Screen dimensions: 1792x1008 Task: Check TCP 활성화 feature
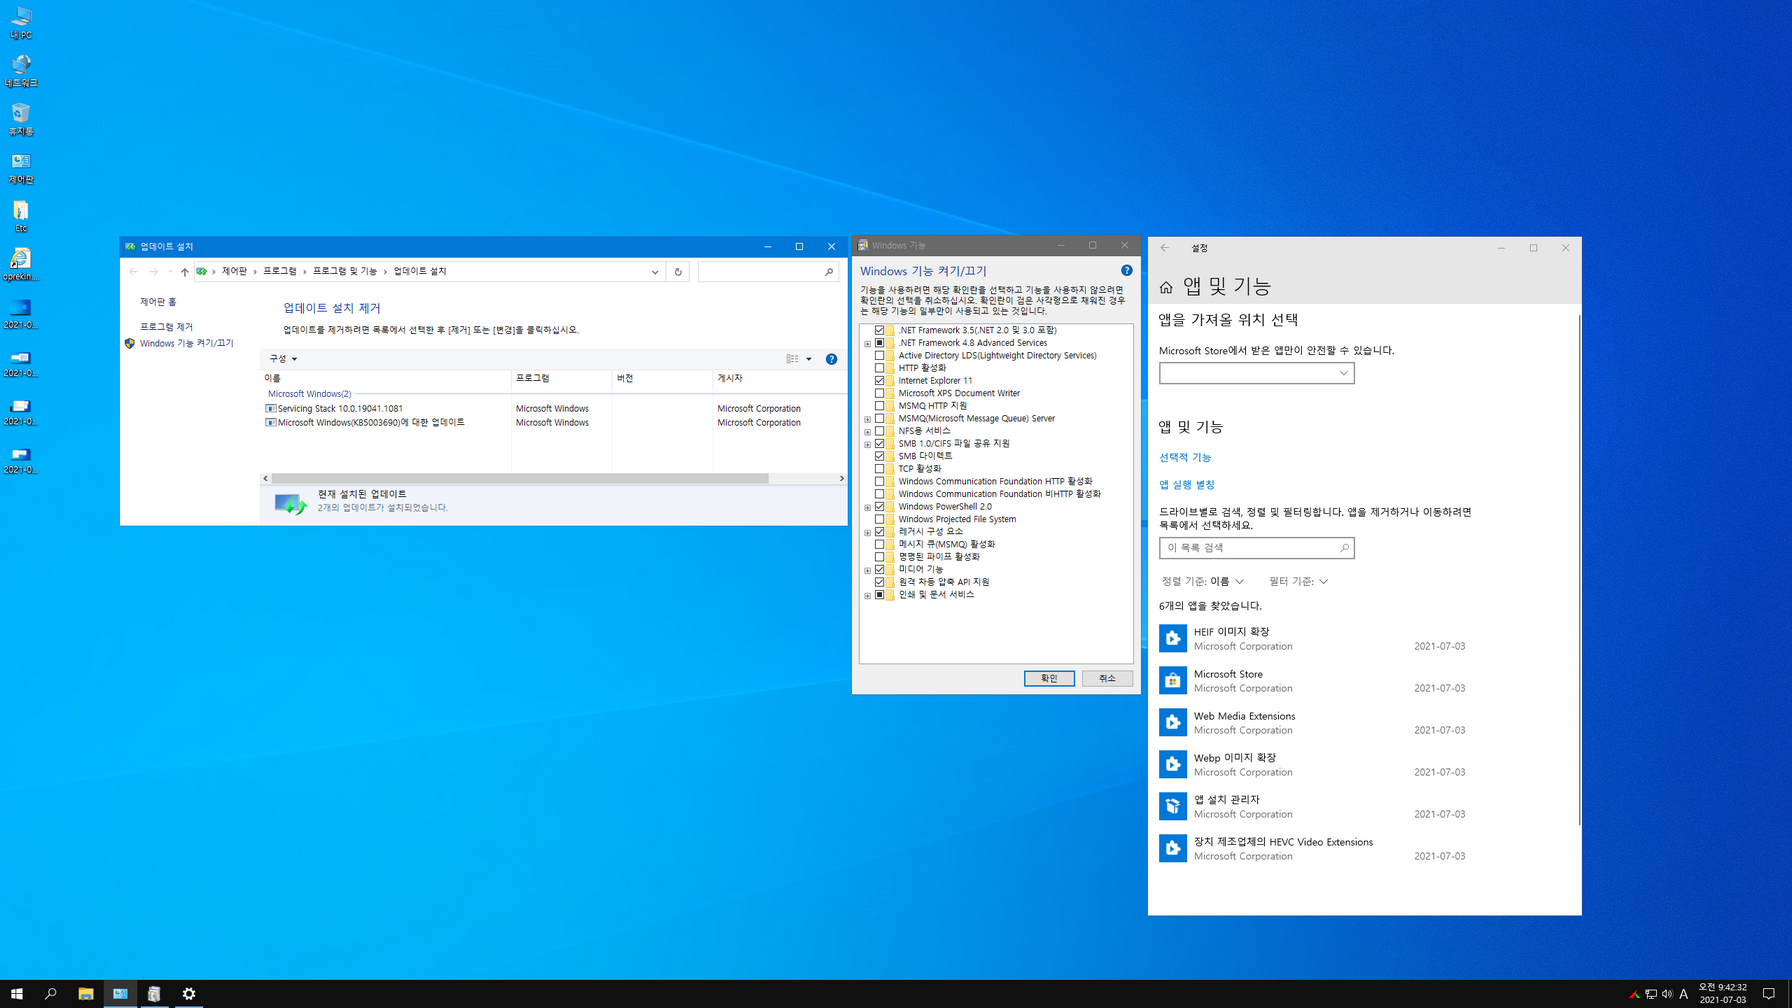[880, 468]
